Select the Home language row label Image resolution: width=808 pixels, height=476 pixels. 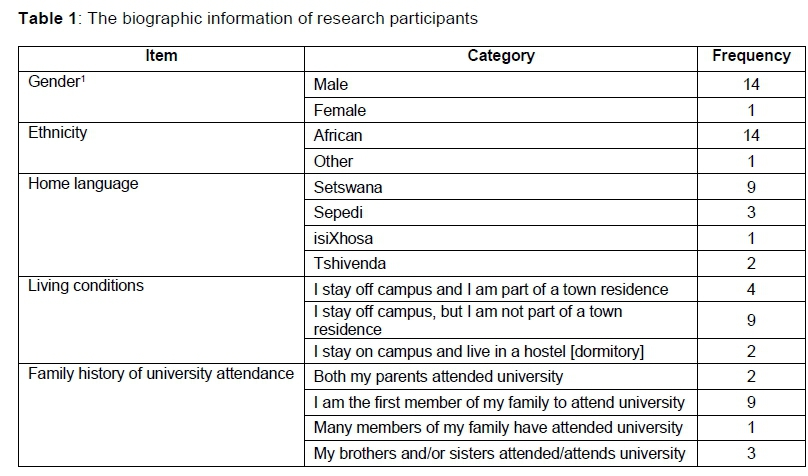pos(83,184)
